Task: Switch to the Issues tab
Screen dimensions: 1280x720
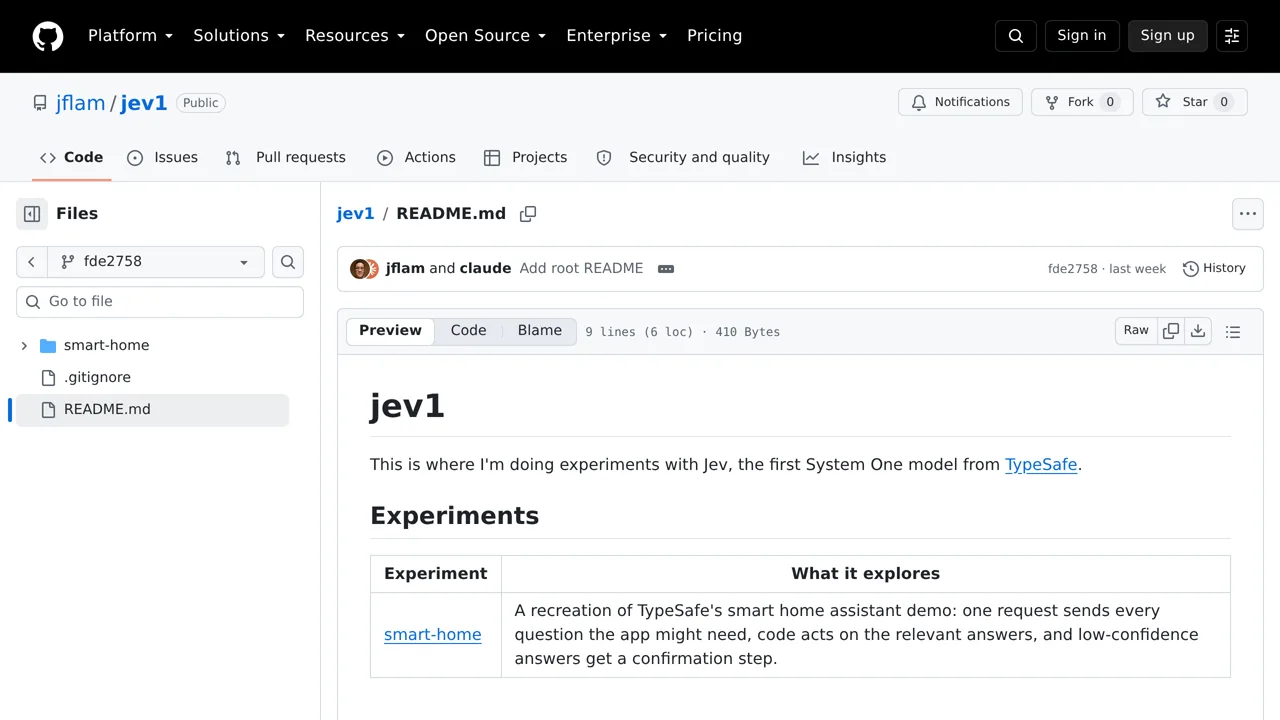Action: (163, 158)
